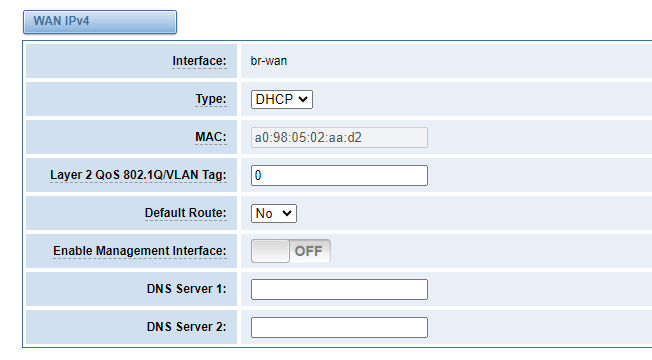Click the br-wan interface value
The width and height of the screenshot is (652, 360).
click(x=269, y=61)
